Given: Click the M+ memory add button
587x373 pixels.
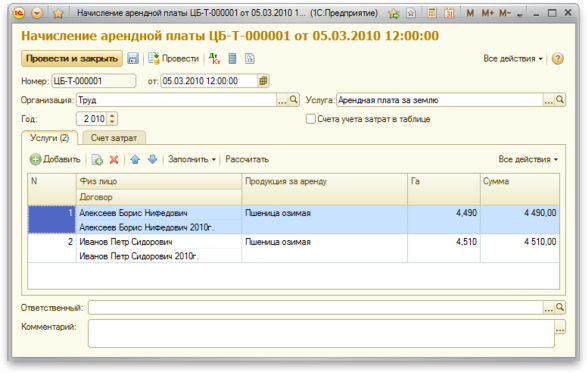Looking at the screenshot, I should click(487, 13).
